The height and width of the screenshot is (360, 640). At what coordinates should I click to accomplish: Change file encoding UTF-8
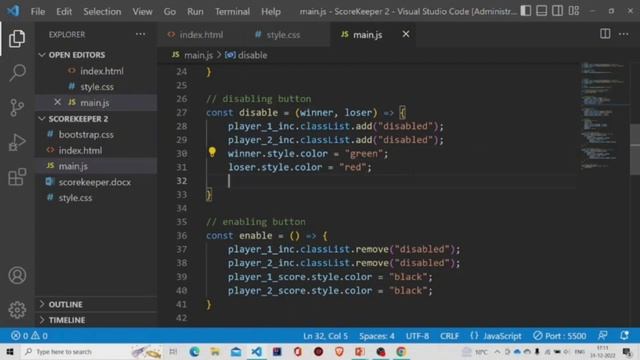coord(417,336)
